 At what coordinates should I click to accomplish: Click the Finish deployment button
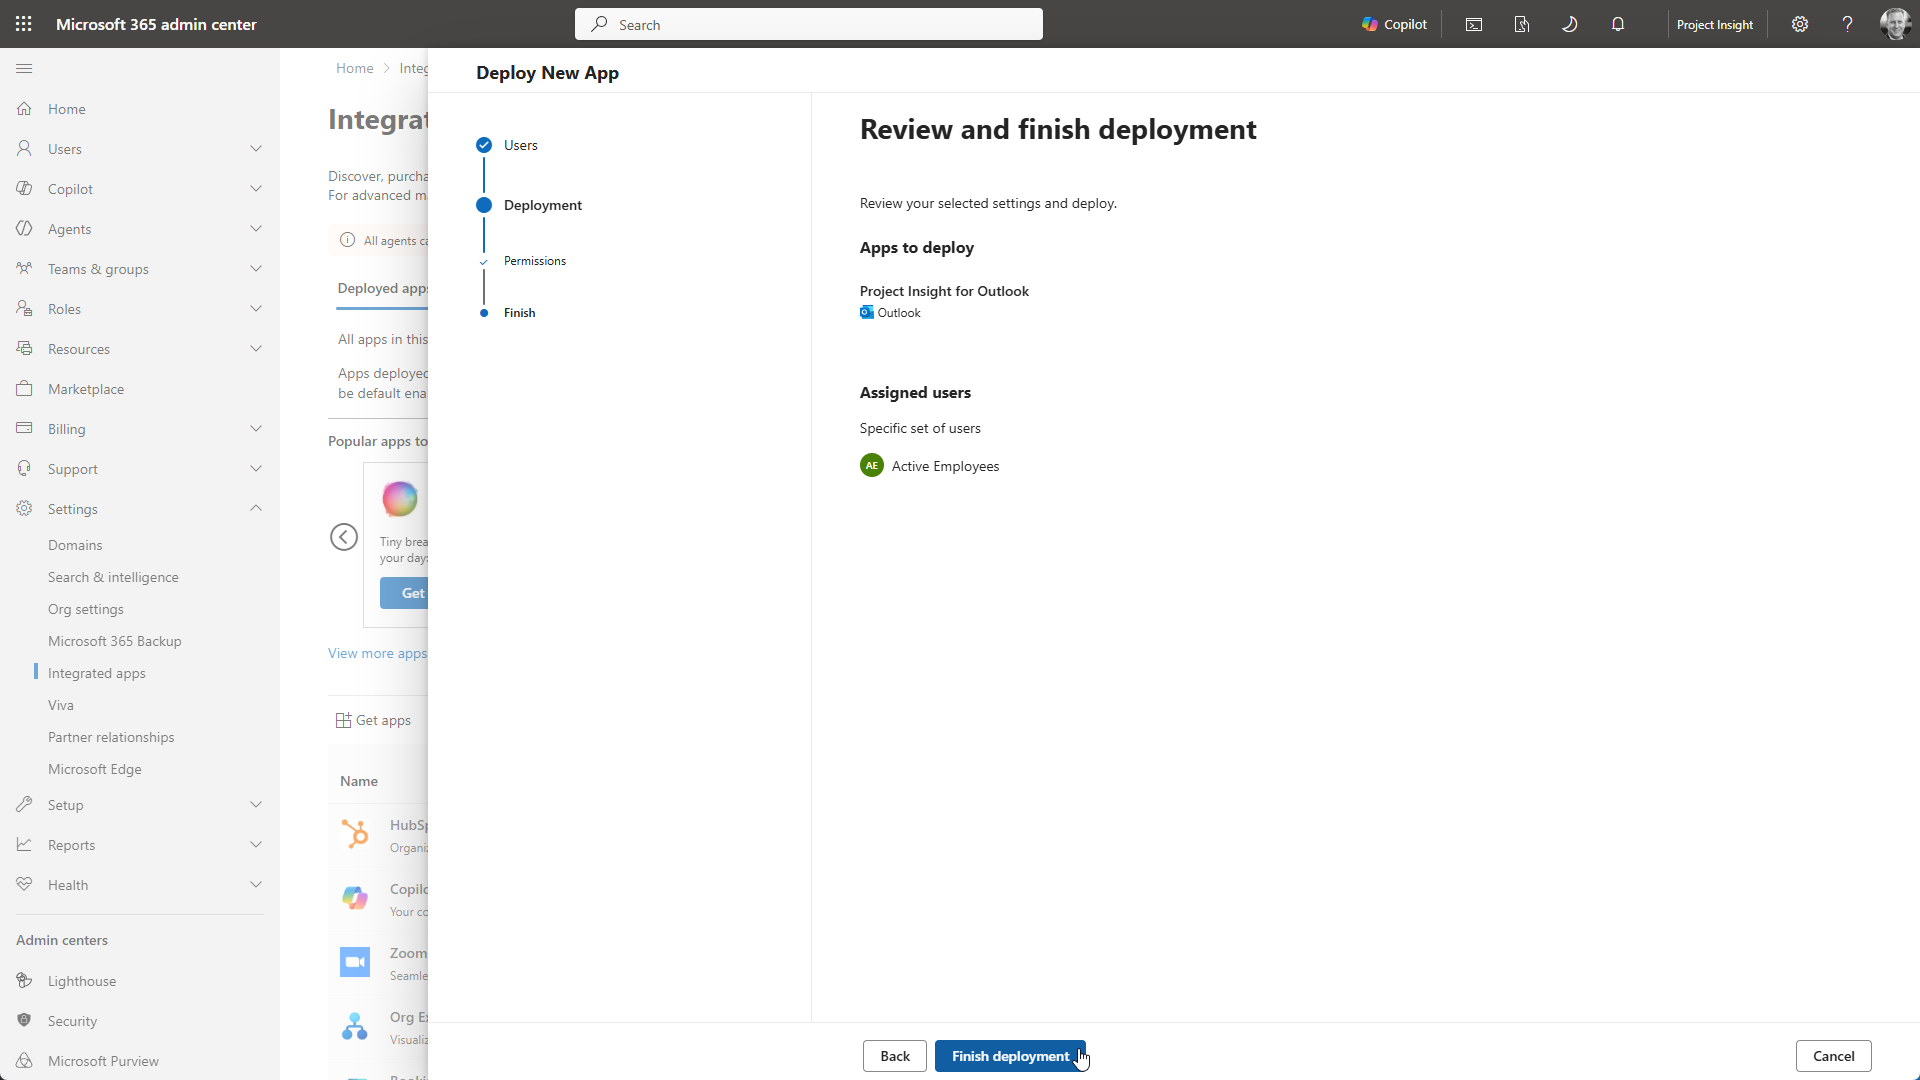point(1010,1056)
